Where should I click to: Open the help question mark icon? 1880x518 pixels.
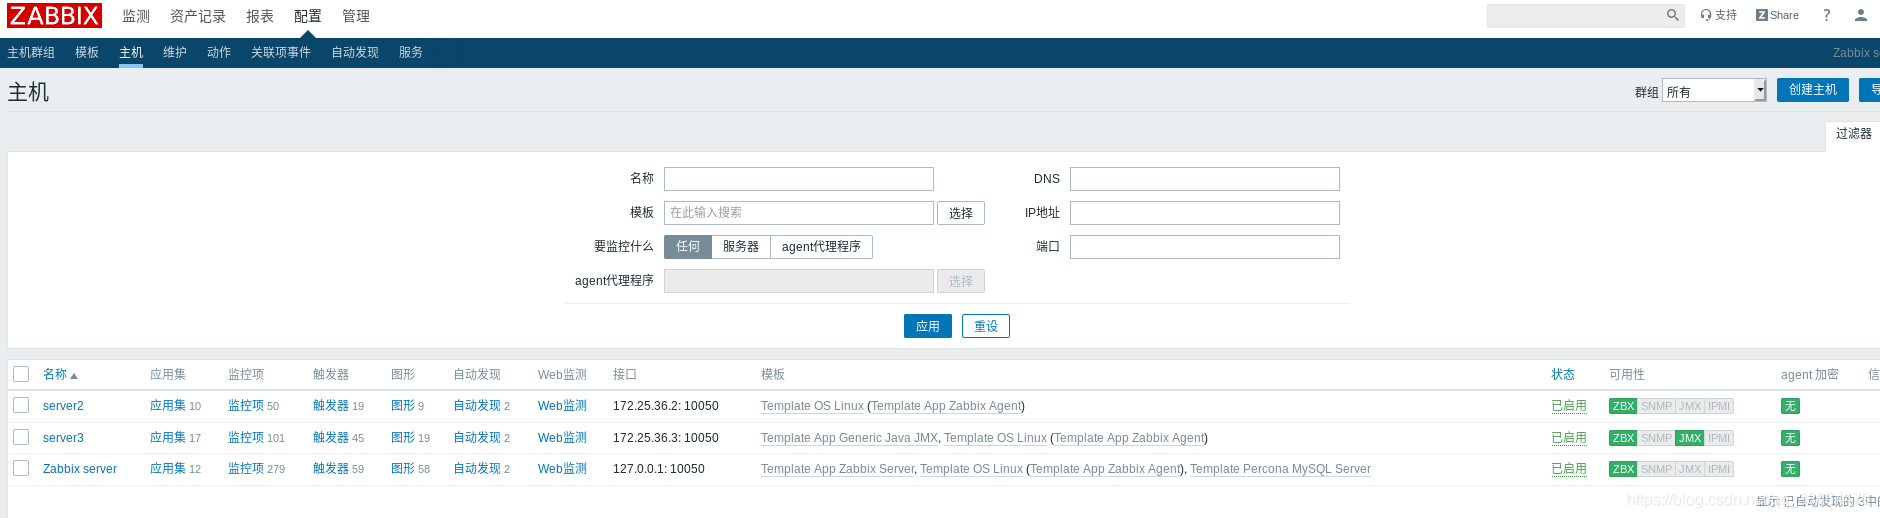click(x=1826, y=15)
